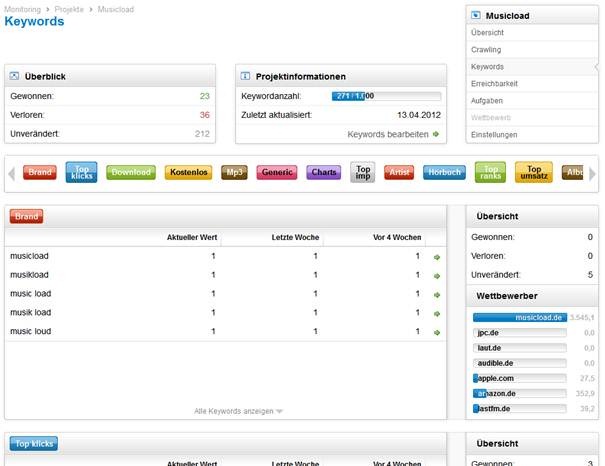This screenshot has height=466, width=605.
Task: Click Keywords page heading
Action: tap(34, 21)
